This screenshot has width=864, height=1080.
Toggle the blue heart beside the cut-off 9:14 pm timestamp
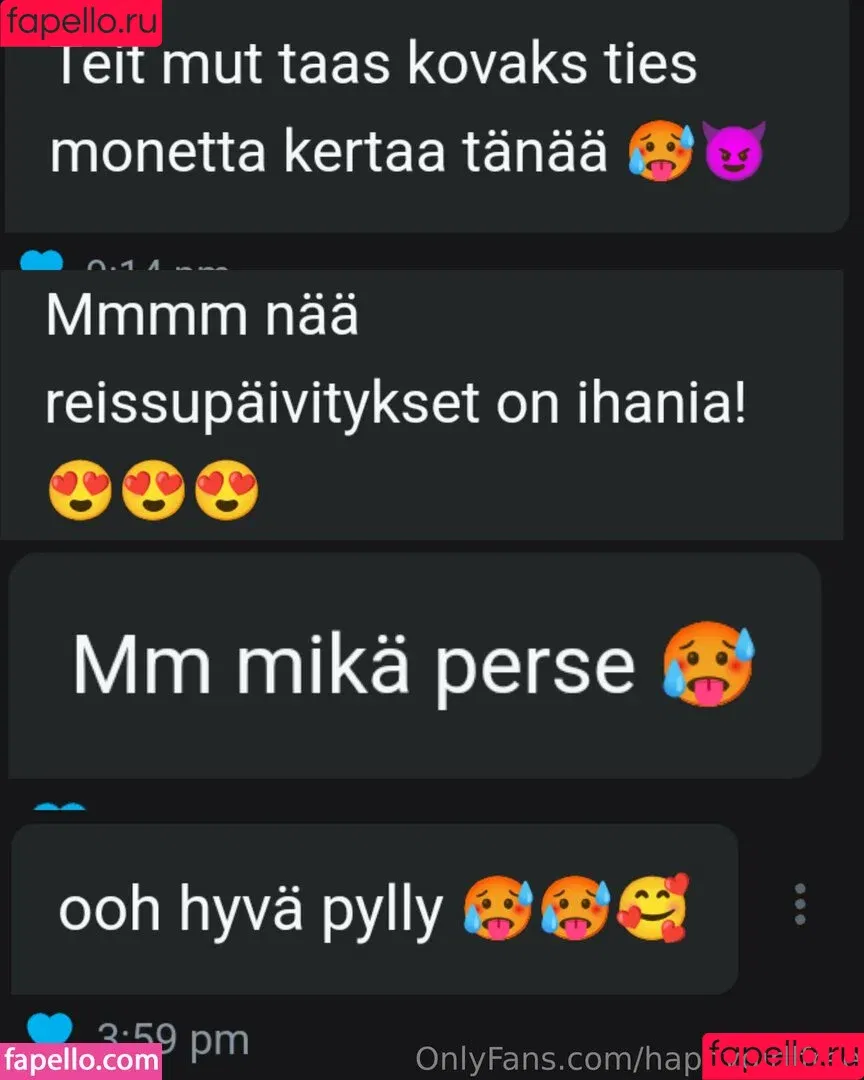click(x=41, y=260)
